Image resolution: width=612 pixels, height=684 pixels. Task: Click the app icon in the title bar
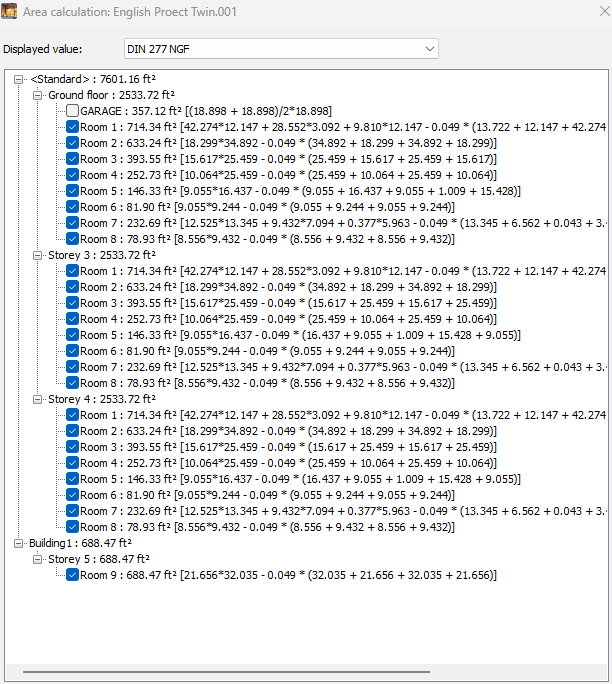click(x=10, y=11)
